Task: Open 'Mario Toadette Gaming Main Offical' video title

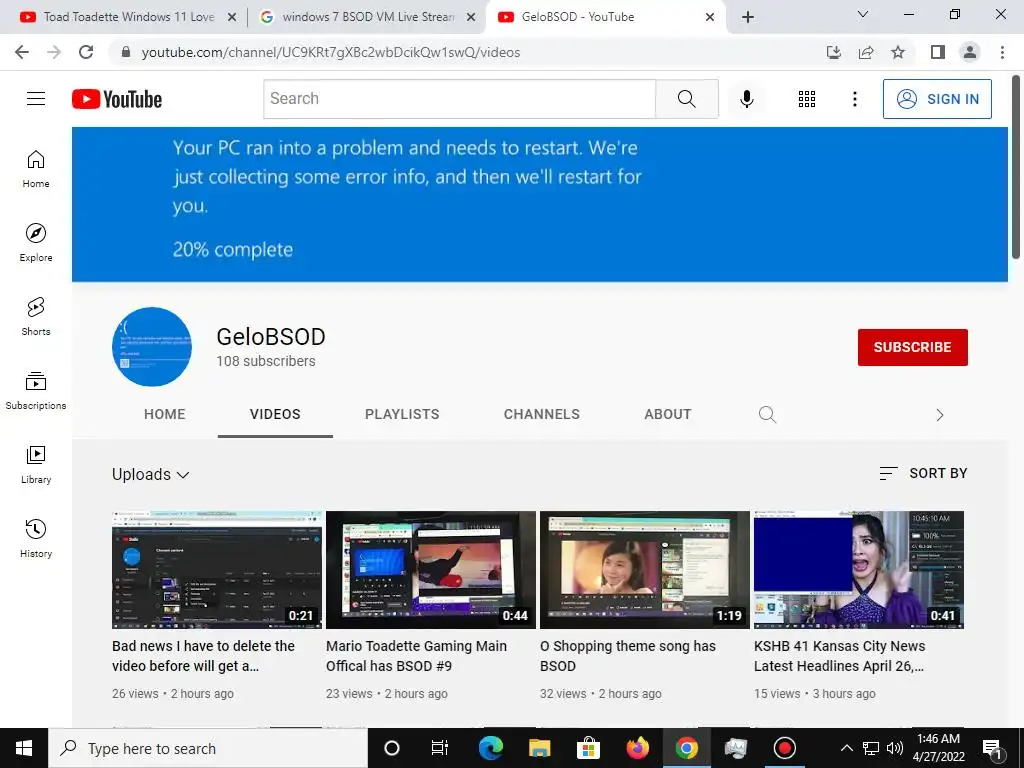Action: (416, 656)
